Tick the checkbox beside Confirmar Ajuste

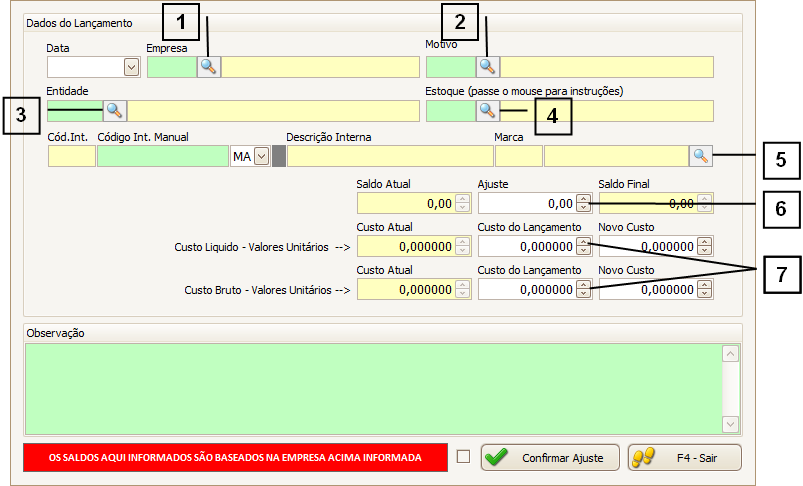[462, 457]
